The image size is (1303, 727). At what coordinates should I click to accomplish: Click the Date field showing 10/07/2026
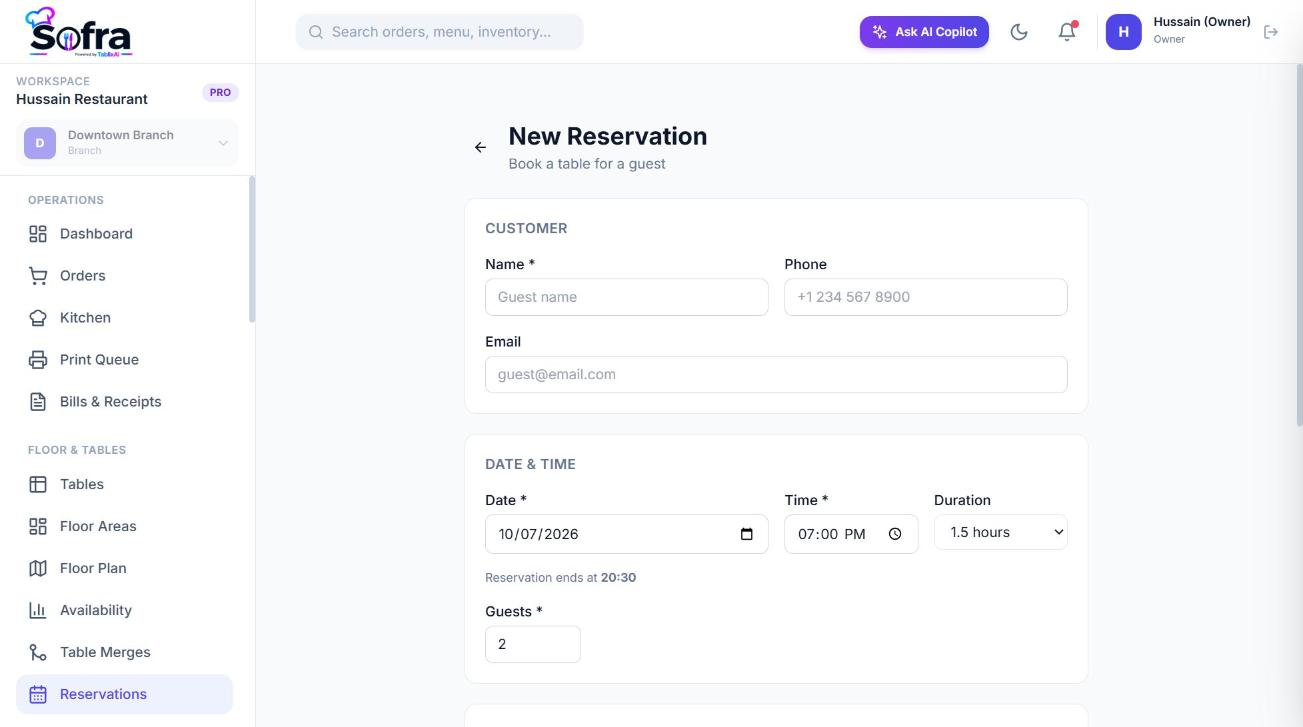click(627, 534)
